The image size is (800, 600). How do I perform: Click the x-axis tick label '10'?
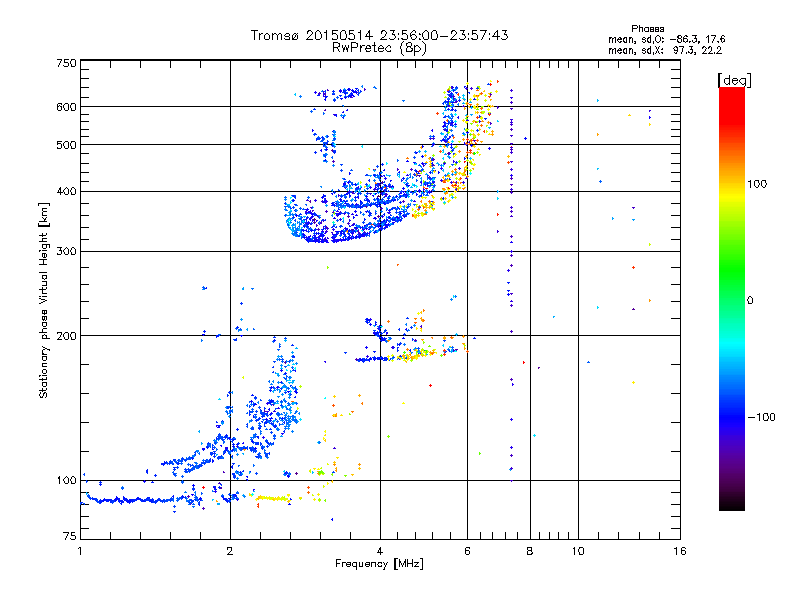pos(578,551)
